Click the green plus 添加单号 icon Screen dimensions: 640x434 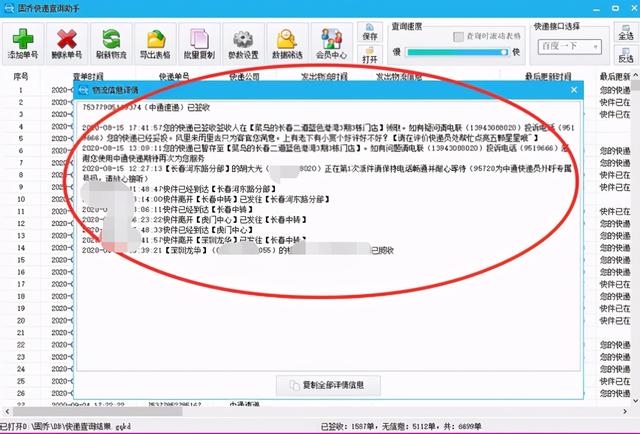(x=23, y=39)
